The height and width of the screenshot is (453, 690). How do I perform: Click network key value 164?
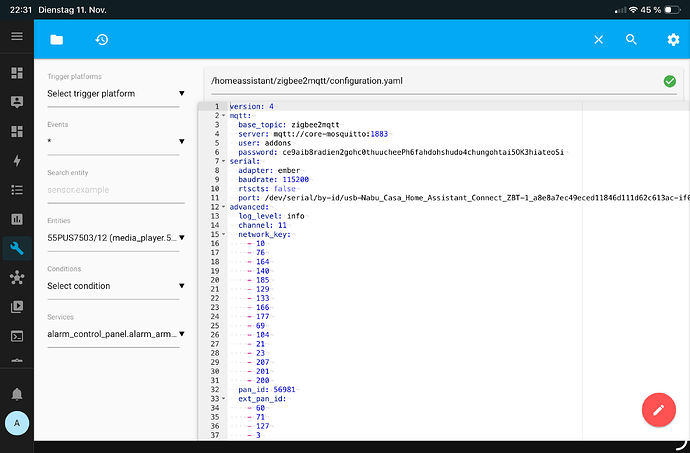[263, 262]
